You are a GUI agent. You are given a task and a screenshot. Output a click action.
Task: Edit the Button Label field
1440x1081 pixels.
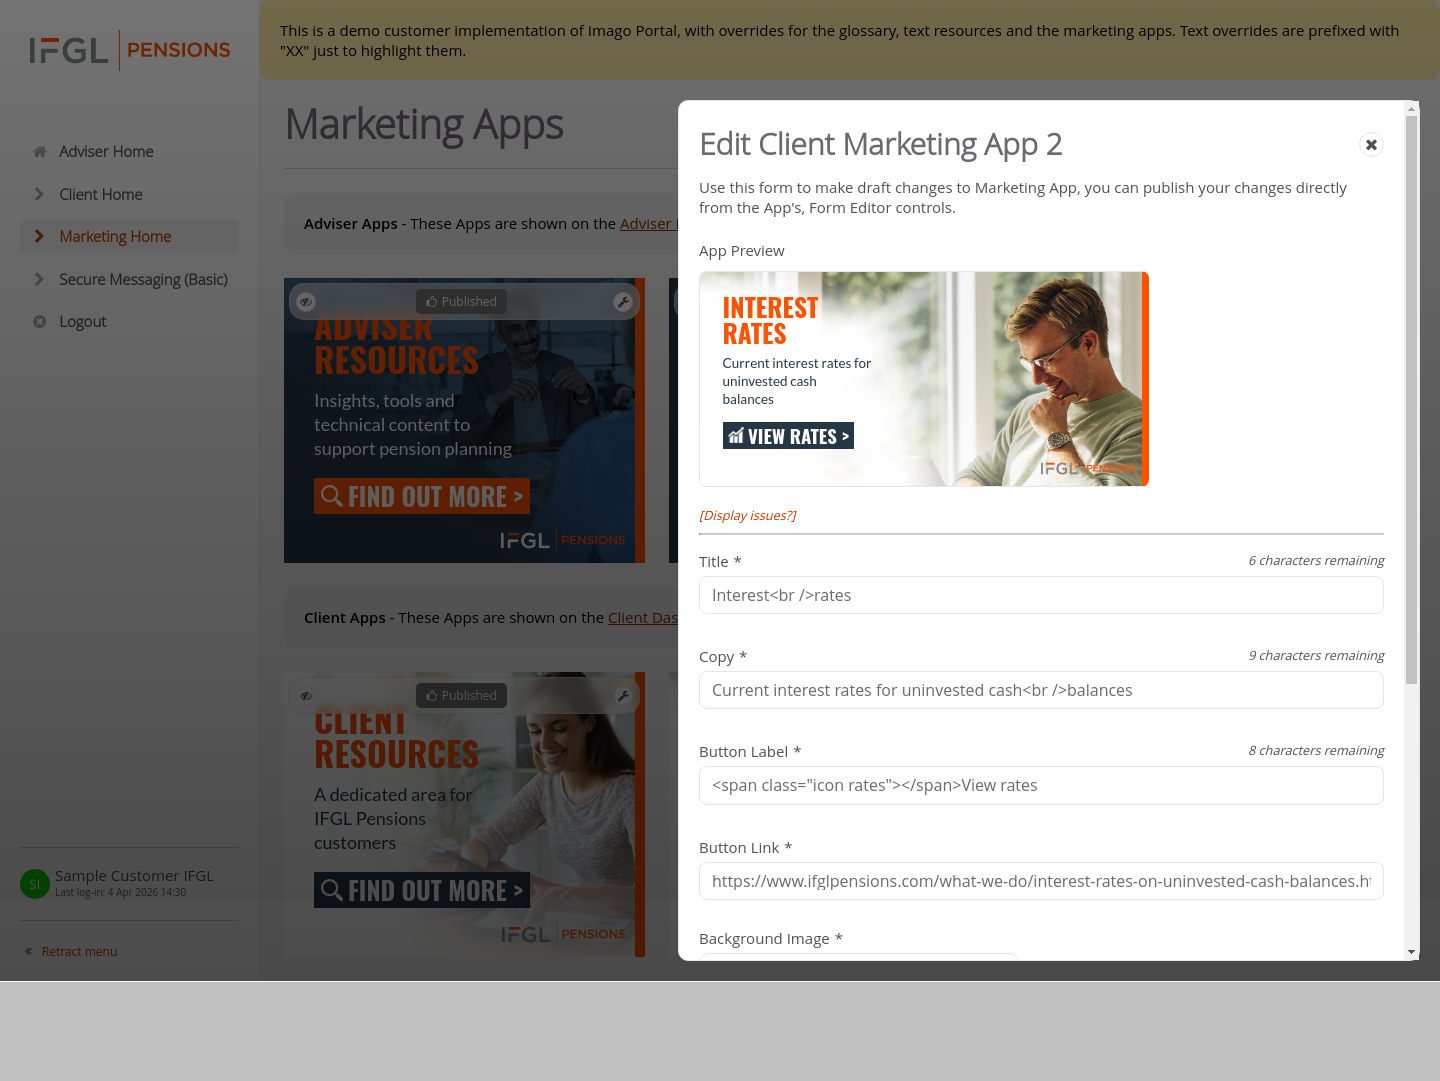click(1041, 785)
